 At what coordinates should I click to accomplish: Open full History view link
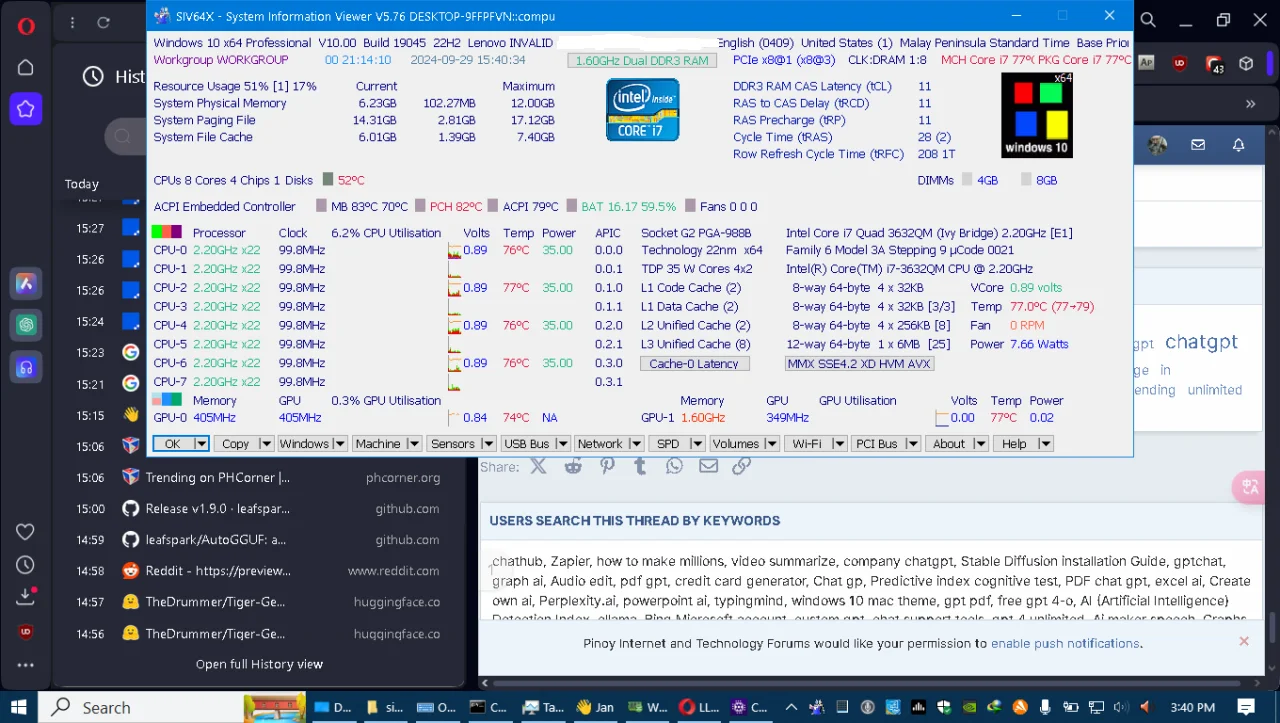pyautogui.click(x=259, y=664)
